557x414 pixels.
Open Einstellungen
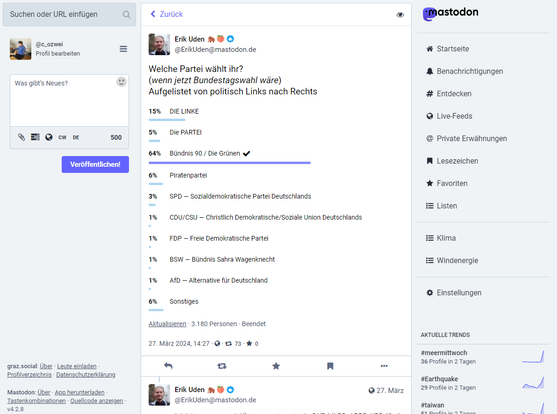454,292
